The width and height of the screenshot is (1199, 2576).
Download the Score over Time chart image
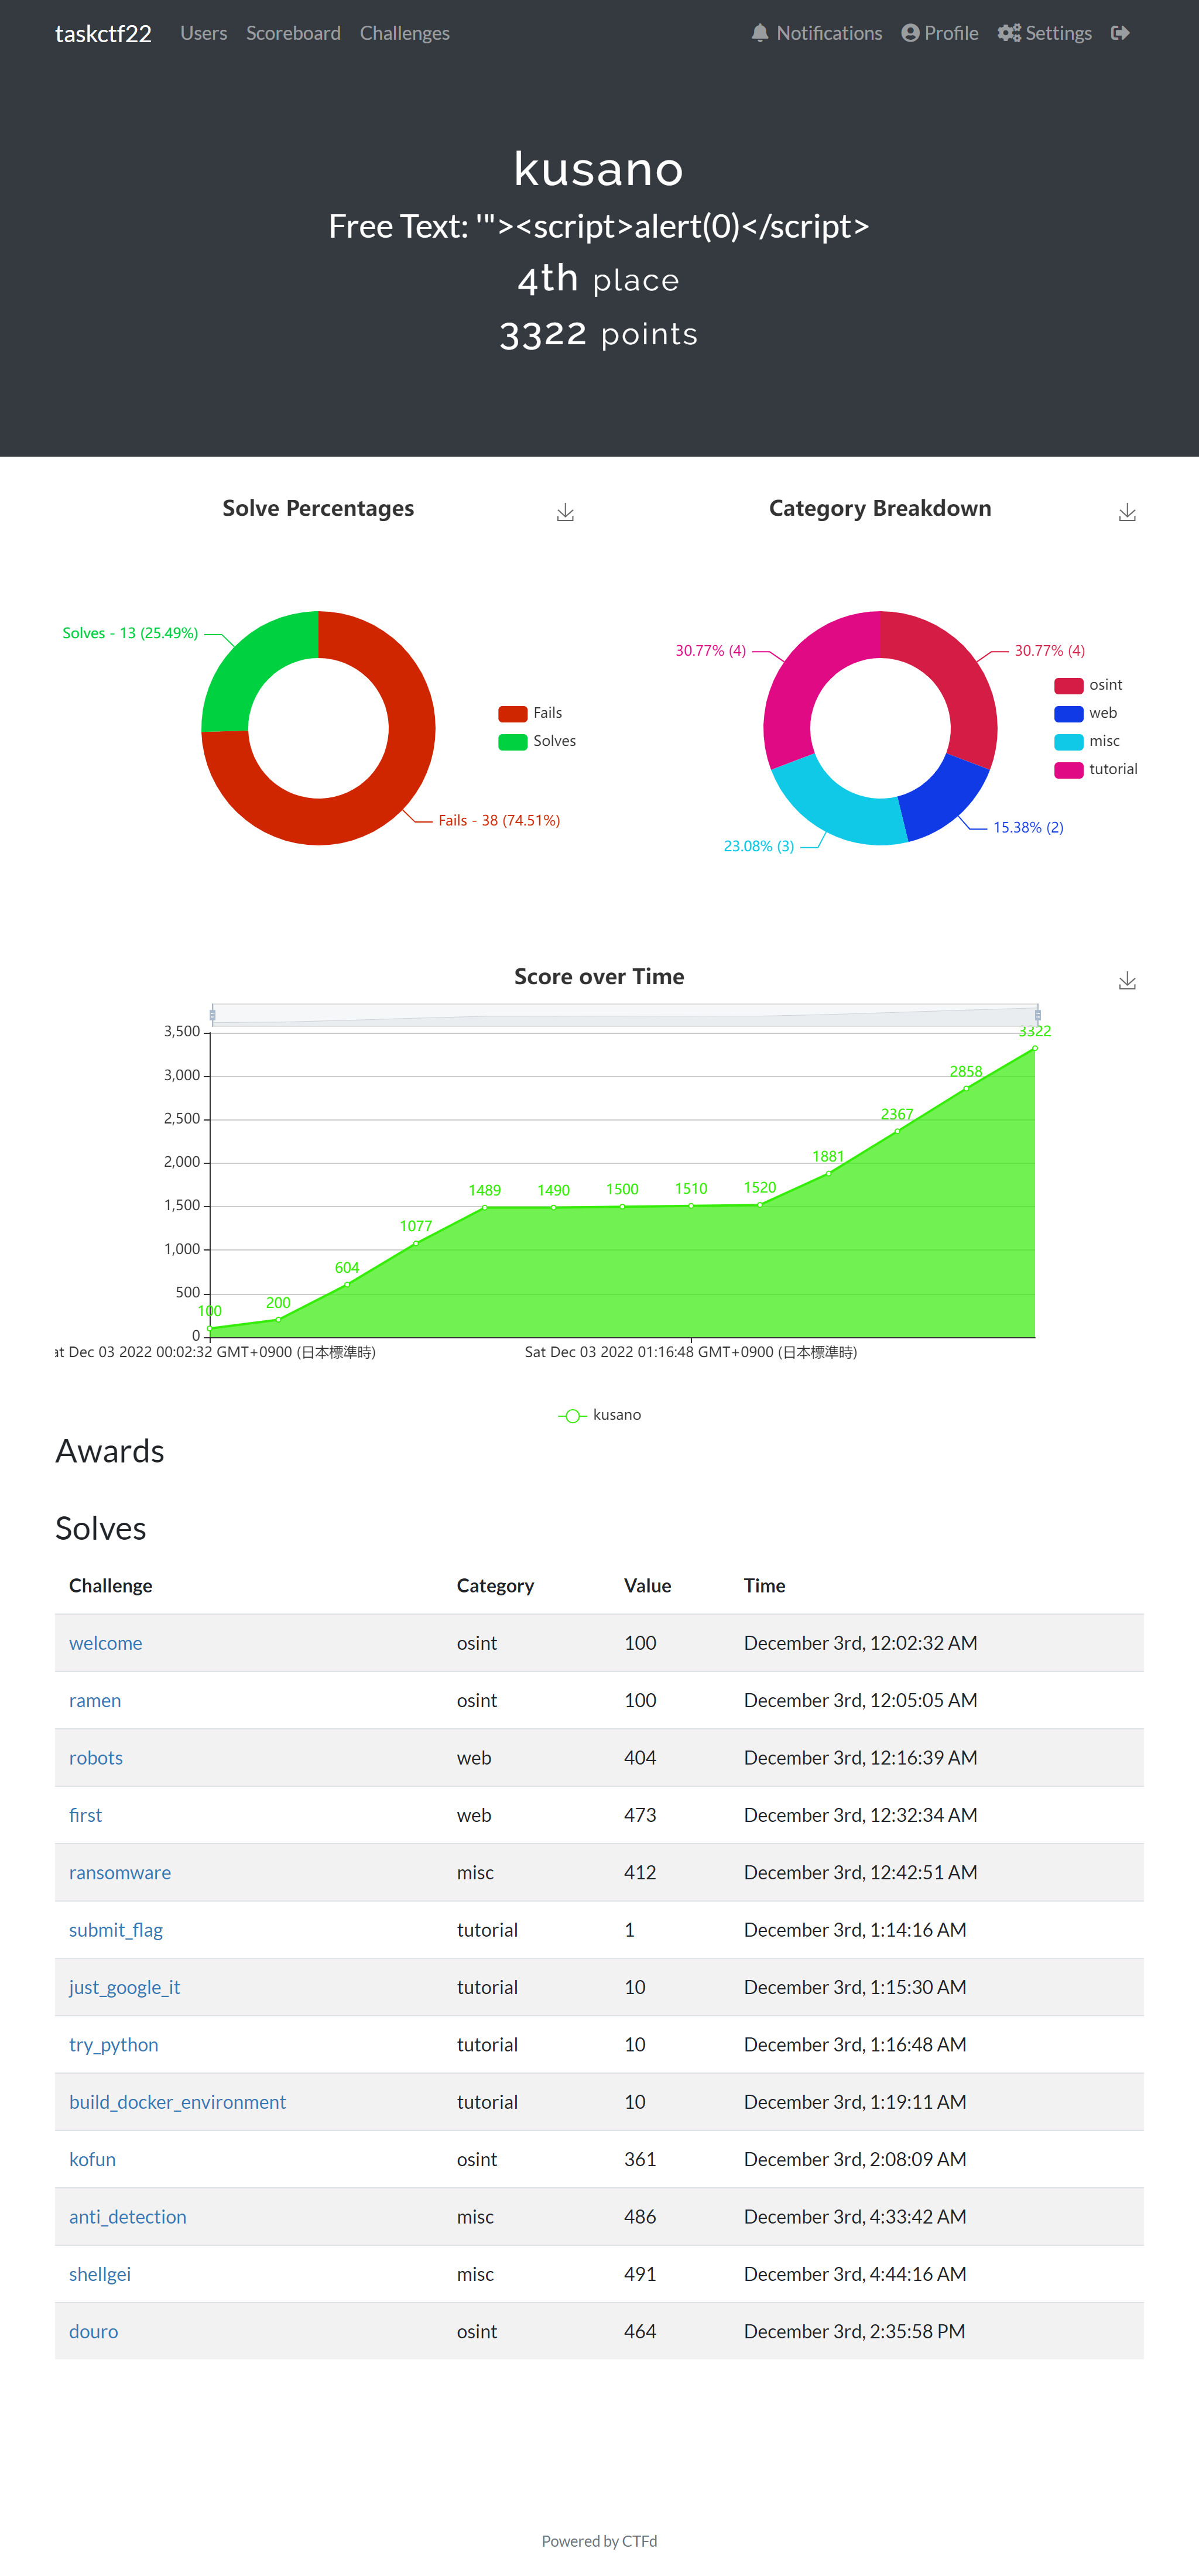coord(1127,980)
